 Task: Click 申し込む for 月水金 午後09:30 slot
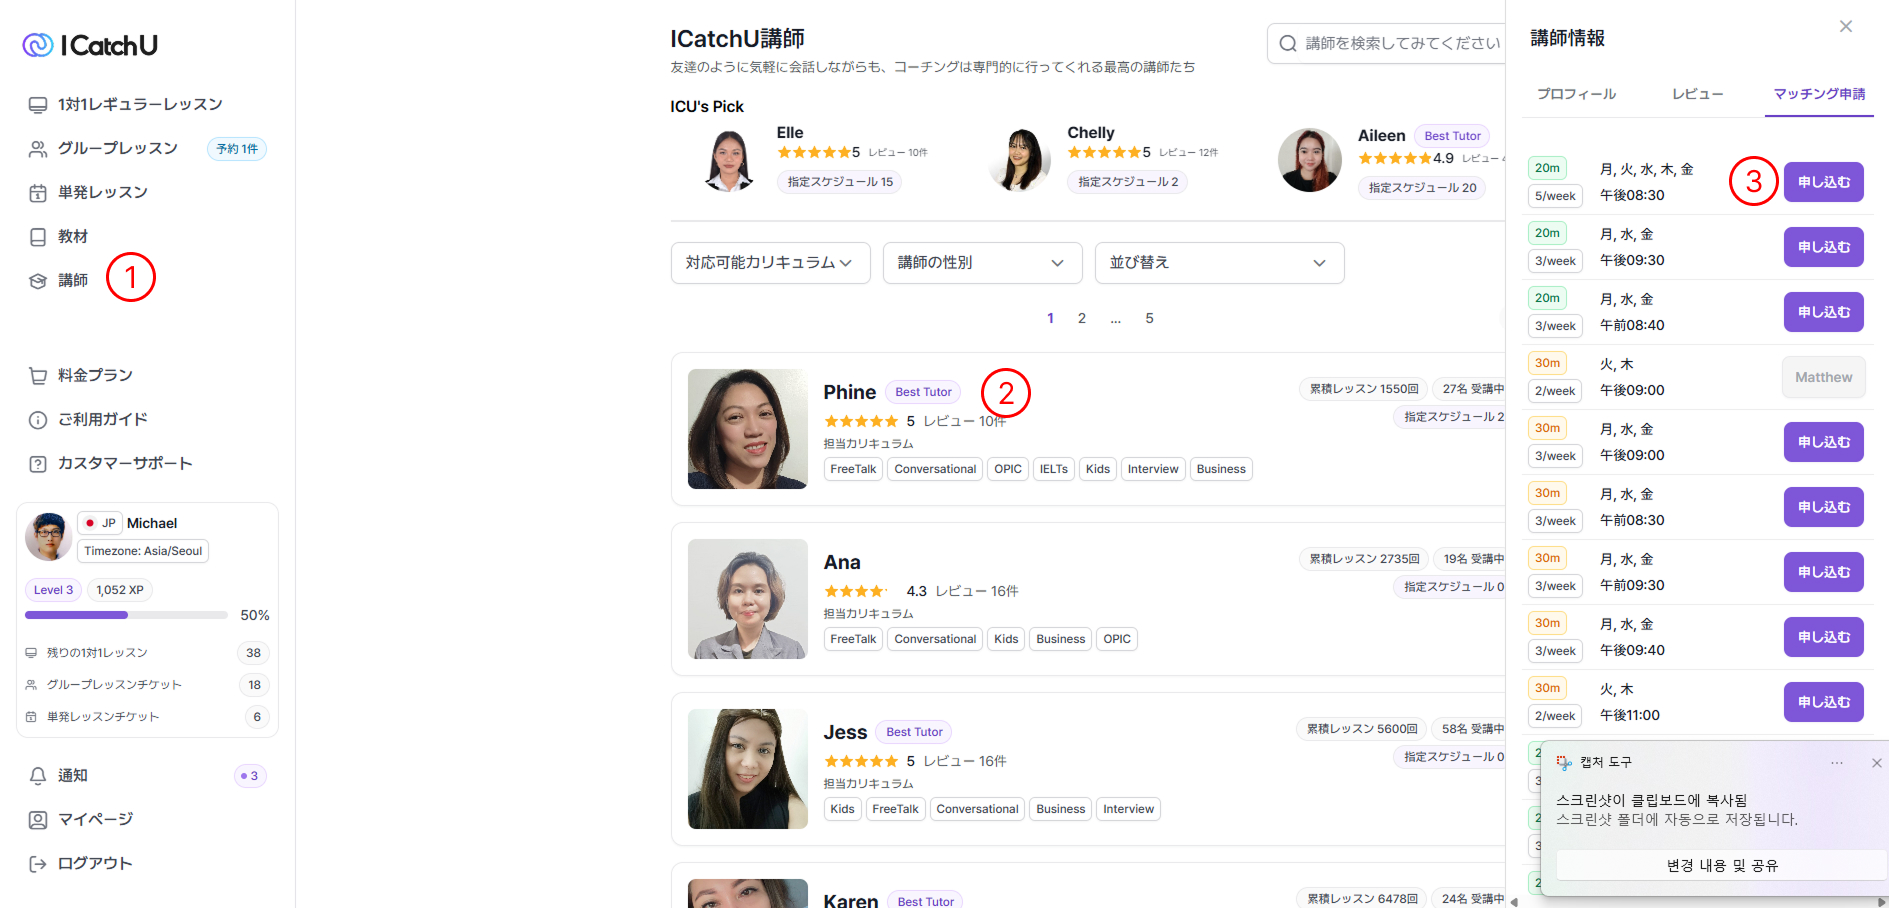pyautogui.click(x=1824, y=247)
